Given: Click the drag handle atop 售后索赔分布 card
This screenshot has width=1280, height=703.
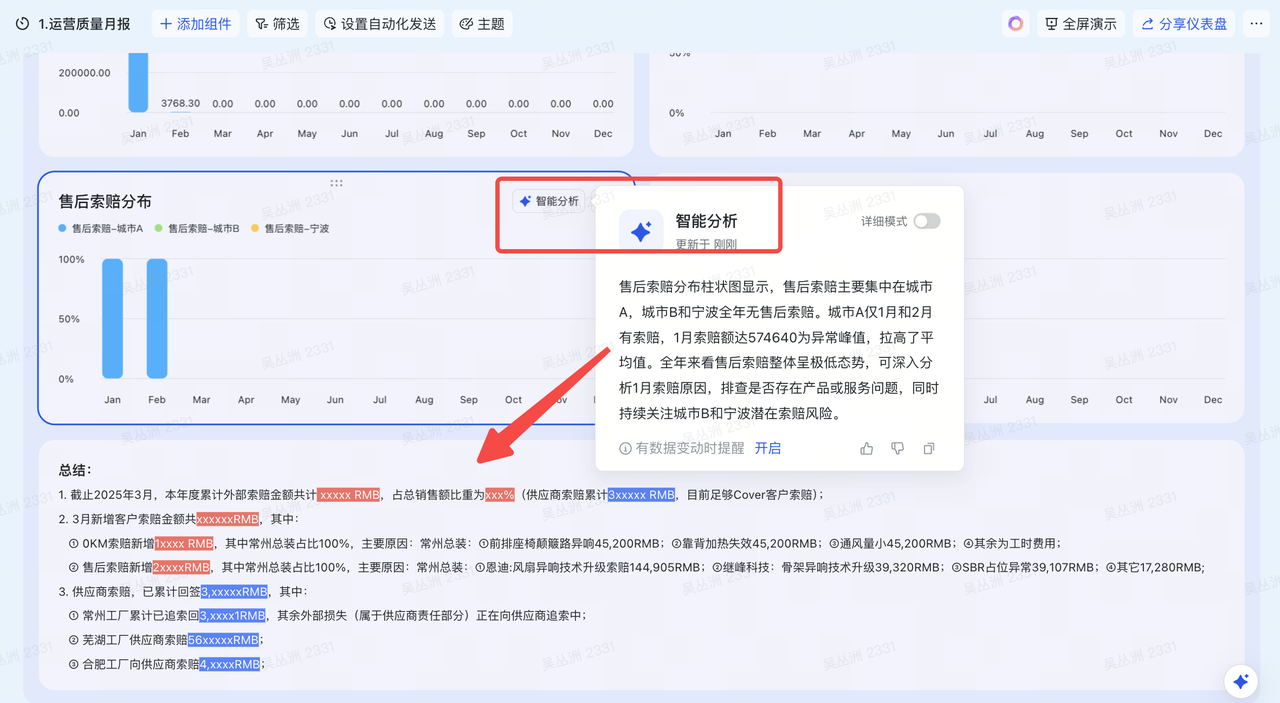Looking at the screenshot, I should 336,183.
